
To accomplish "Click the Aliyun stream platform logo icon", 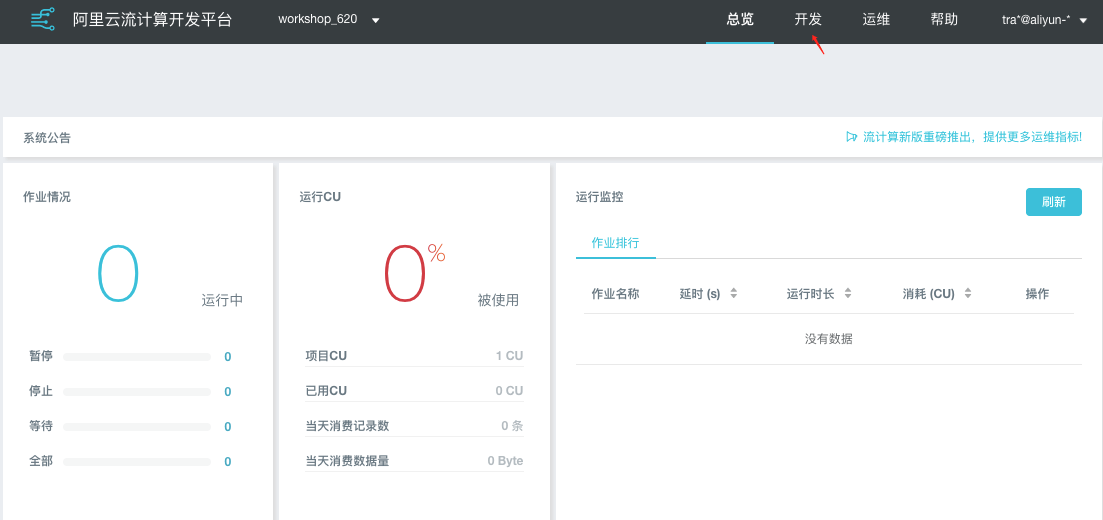I will tap(44, 19).
